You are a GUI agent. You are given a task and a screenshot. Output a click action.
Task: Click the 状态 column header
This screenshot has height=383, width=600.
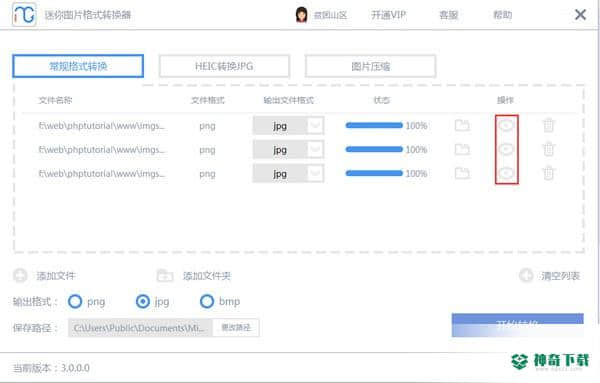pos(382,100)
